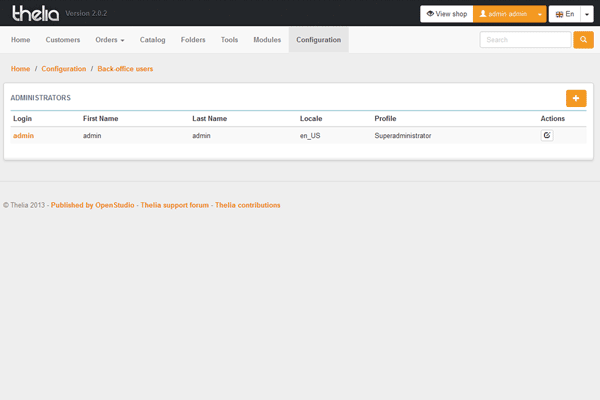Click the Thelia logo

[x=35, y=14]
